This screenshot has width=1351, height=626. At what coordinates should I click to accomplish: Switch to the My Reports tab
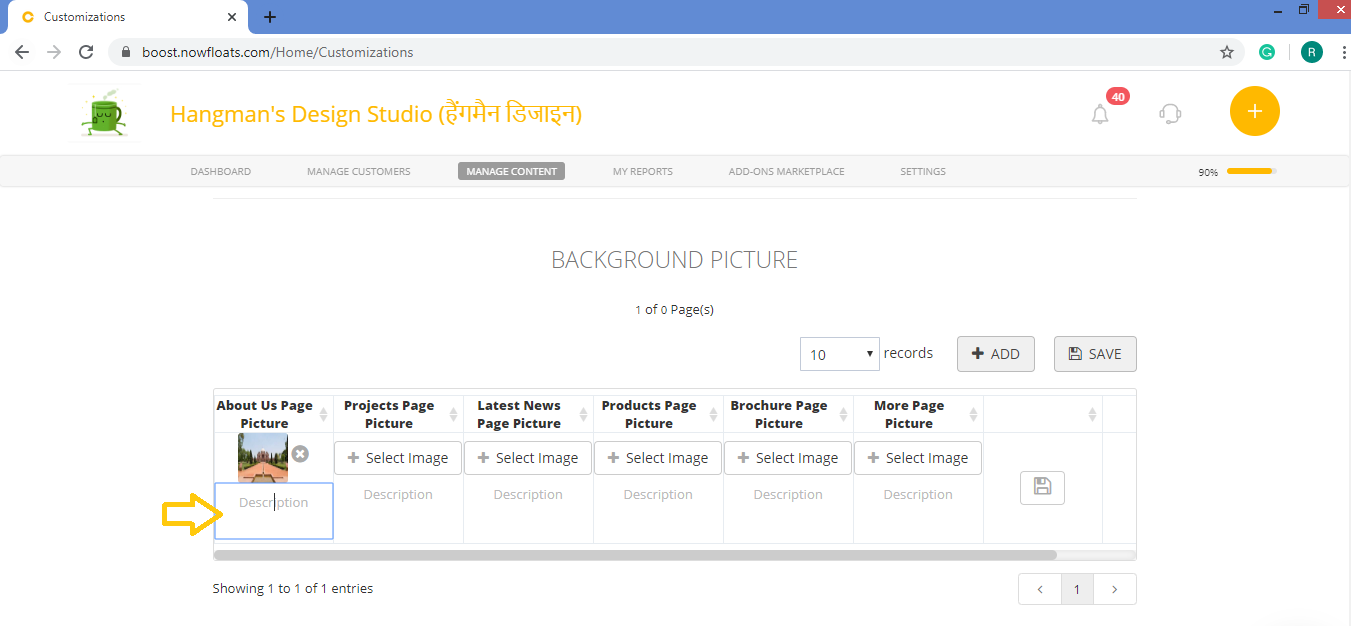tap(642, 171)
